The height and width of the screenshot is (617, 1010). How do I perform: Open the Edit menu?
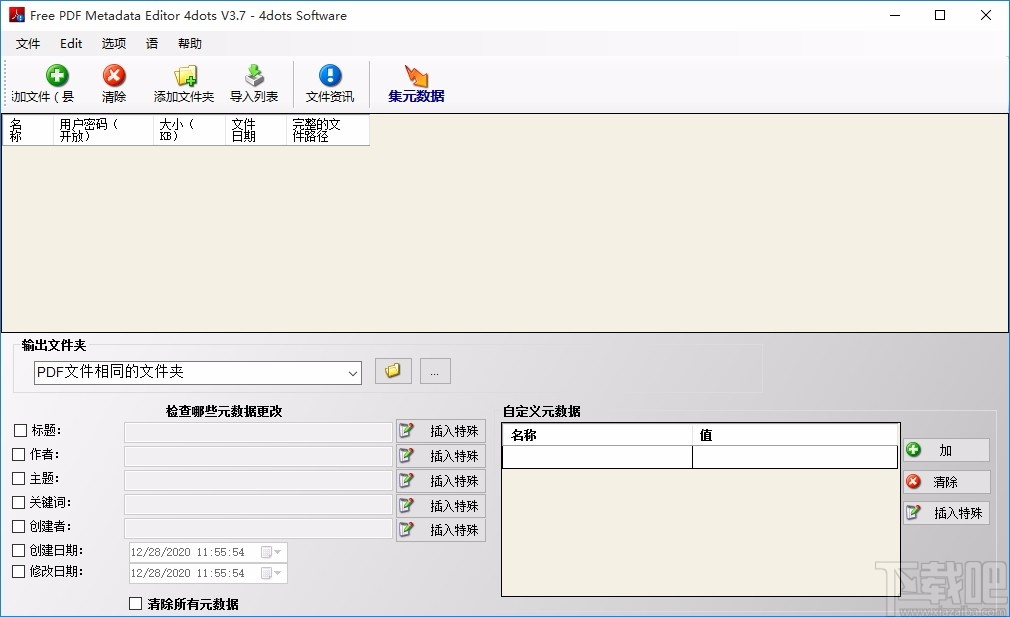70,43
